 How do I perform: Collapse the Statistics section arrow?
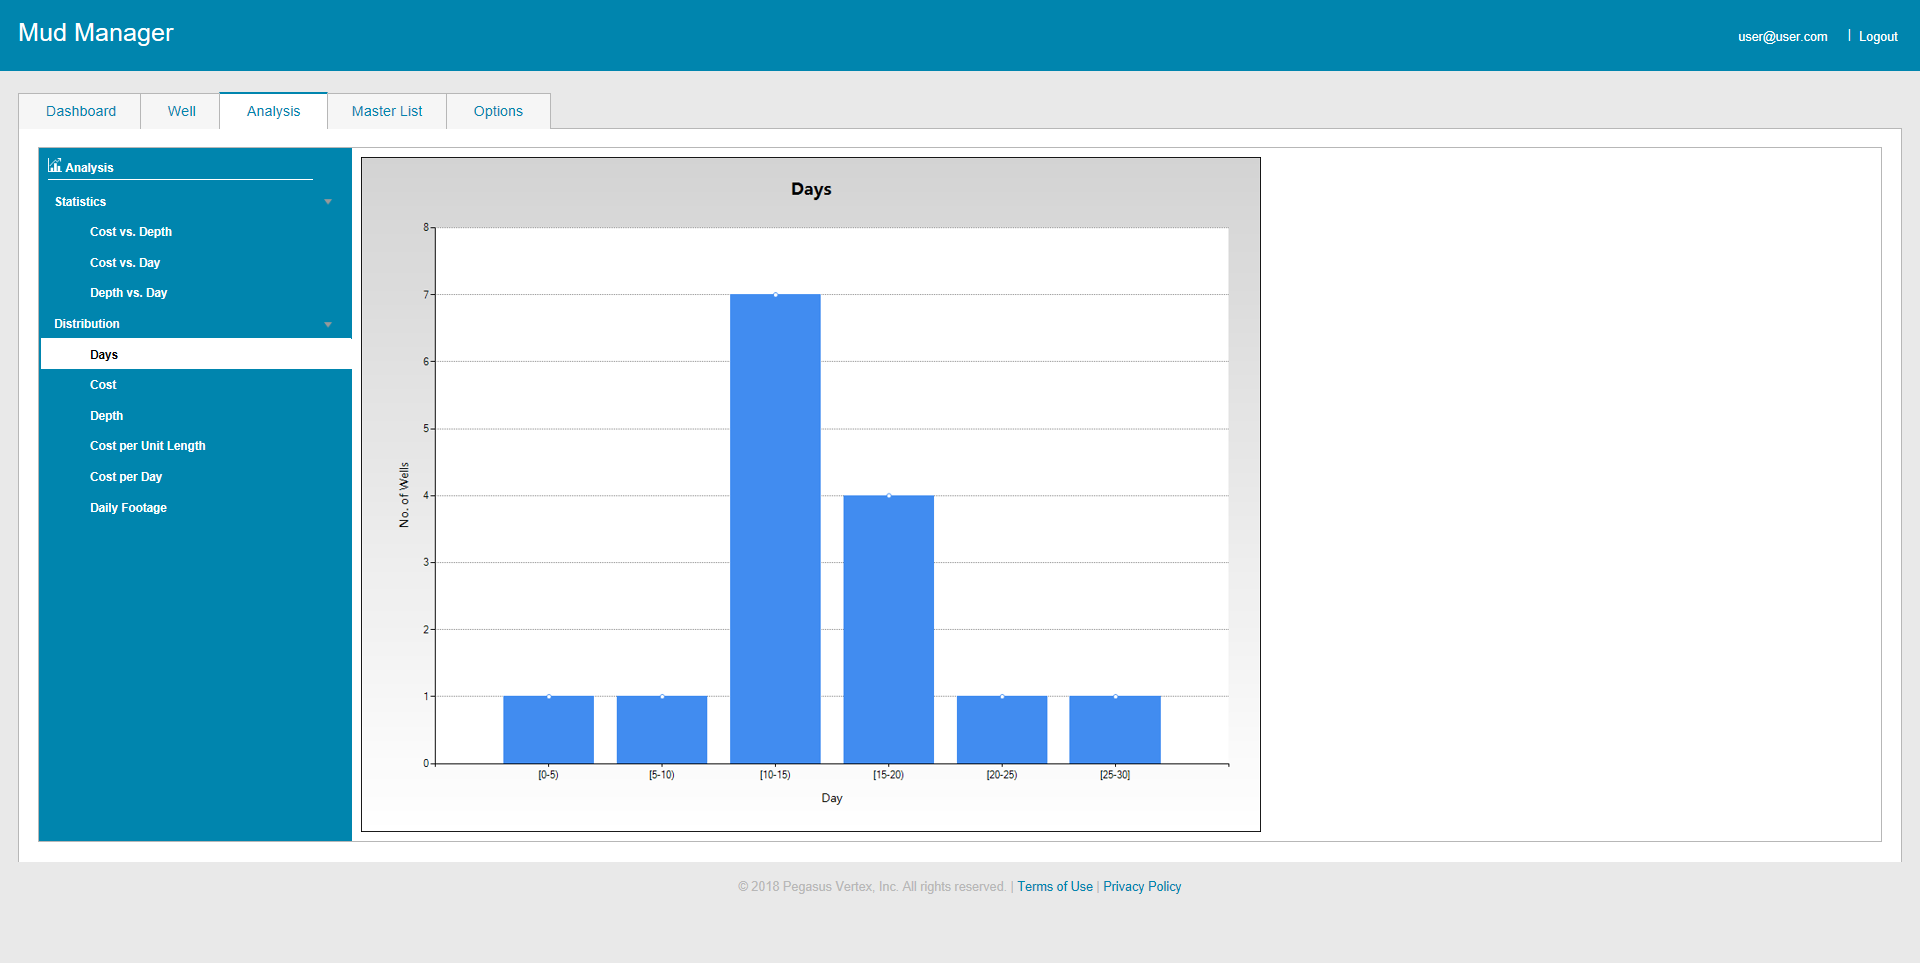(x=328, y=202)
